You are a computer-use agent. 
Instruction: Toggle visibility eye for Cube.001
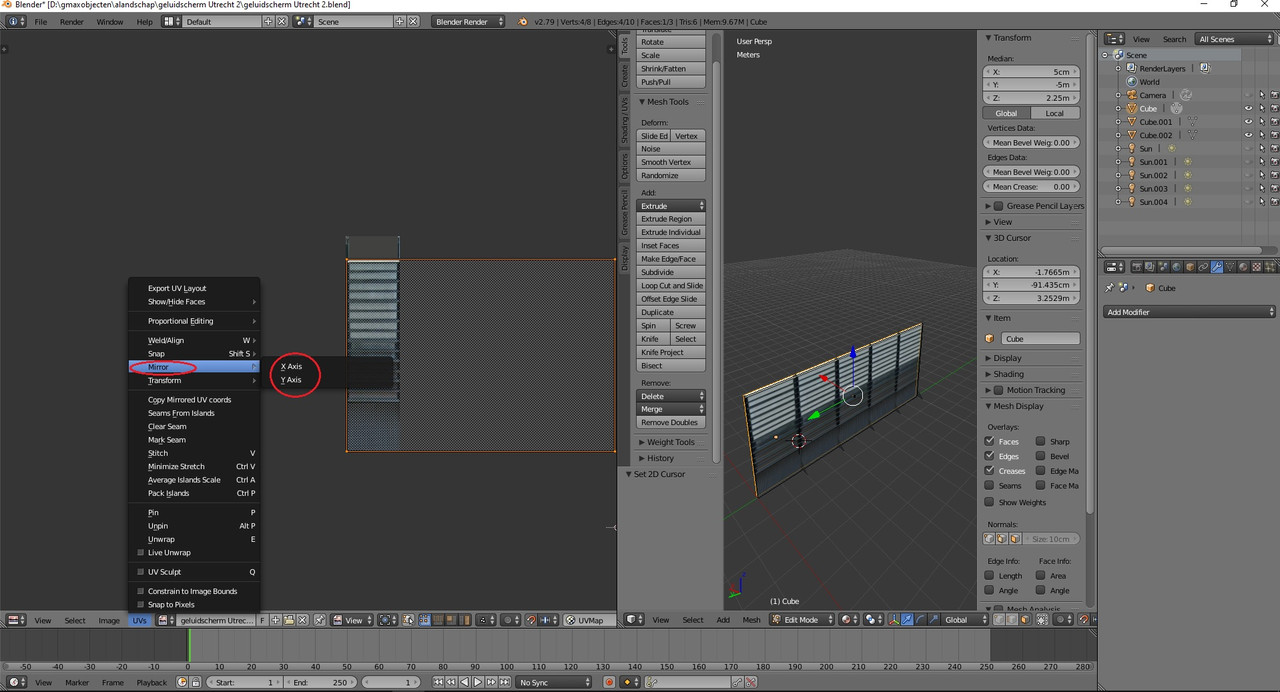(x=1248, y=122)
